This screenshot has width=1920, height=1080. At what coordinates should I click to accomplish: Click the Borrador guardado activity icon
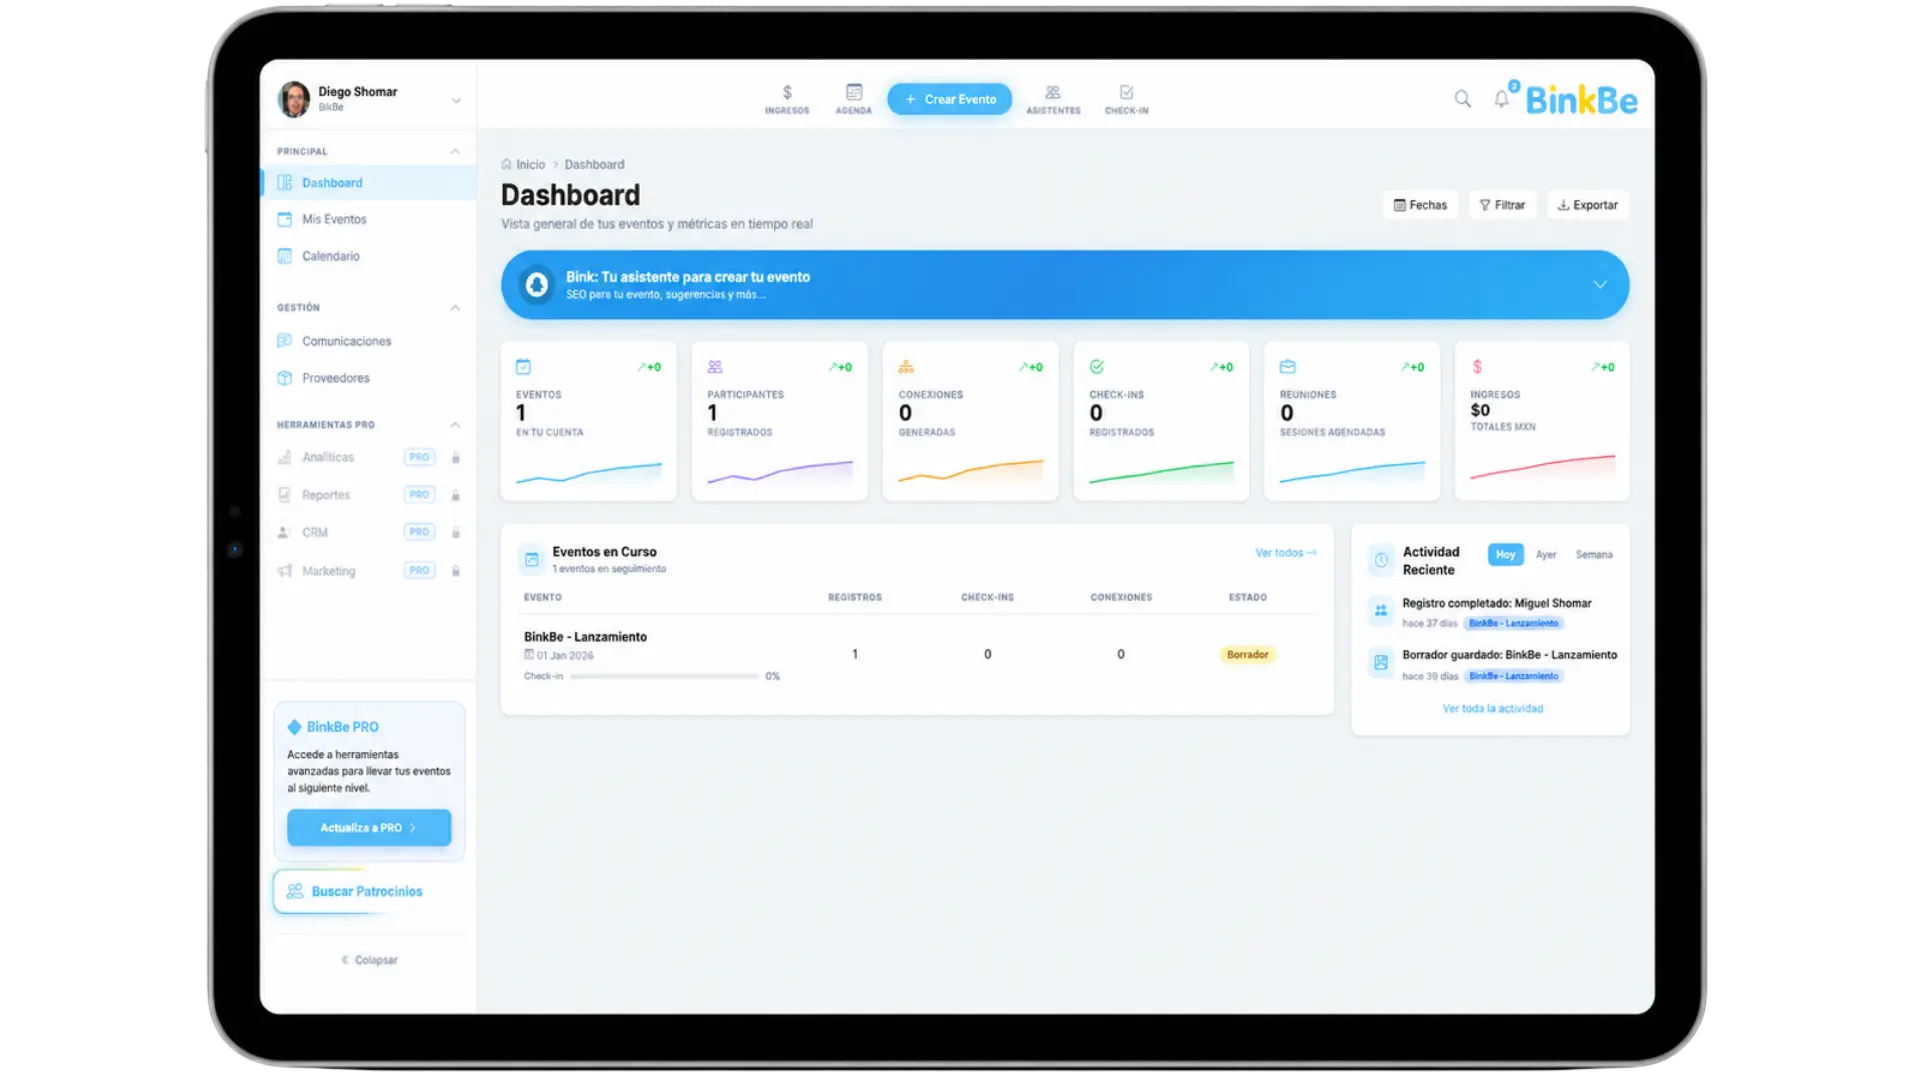click(1381, 662)
